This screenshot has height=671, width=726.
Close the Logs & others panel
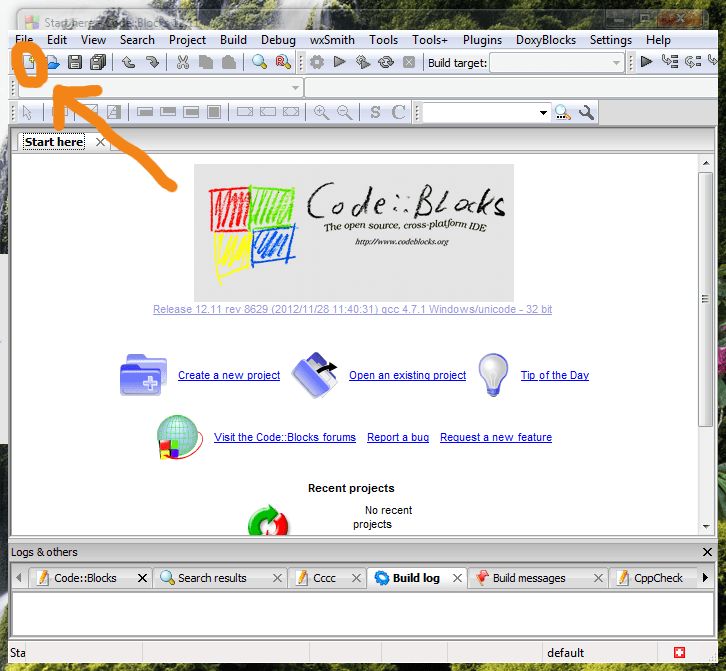click(707, 552)
